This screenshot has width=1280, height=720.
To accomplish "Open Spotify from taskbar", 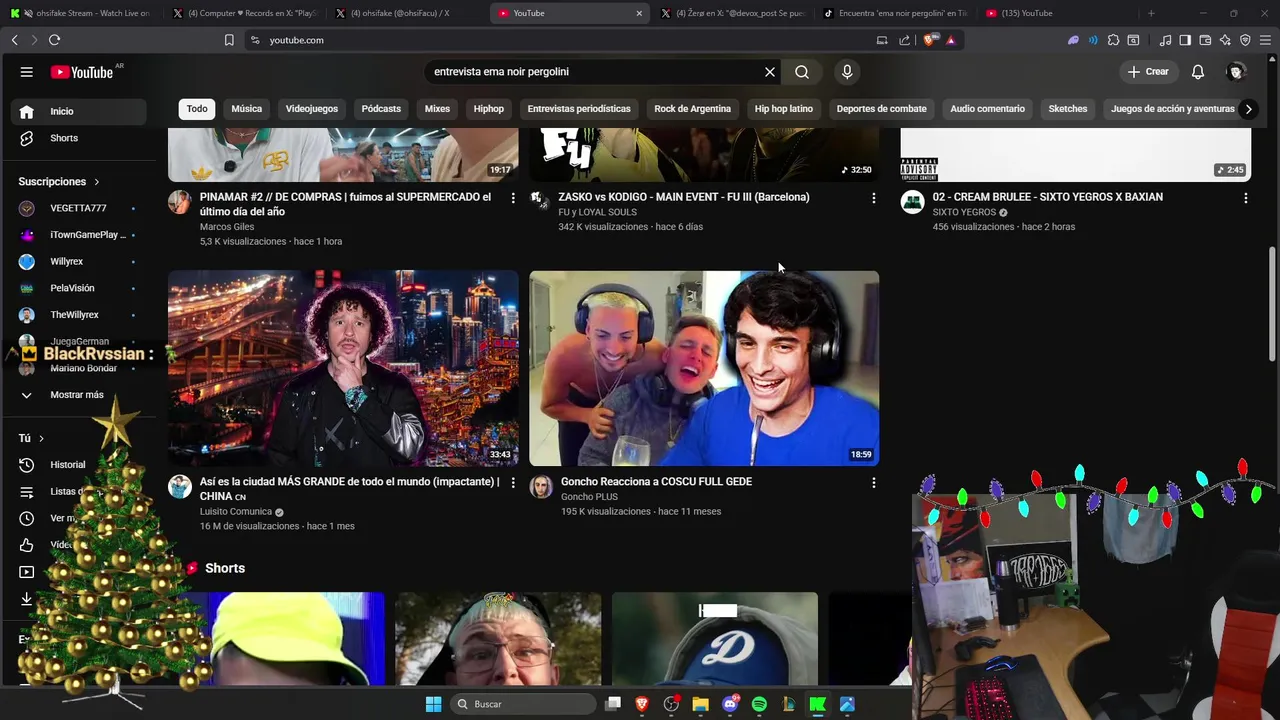I will [x=759, y=704].
